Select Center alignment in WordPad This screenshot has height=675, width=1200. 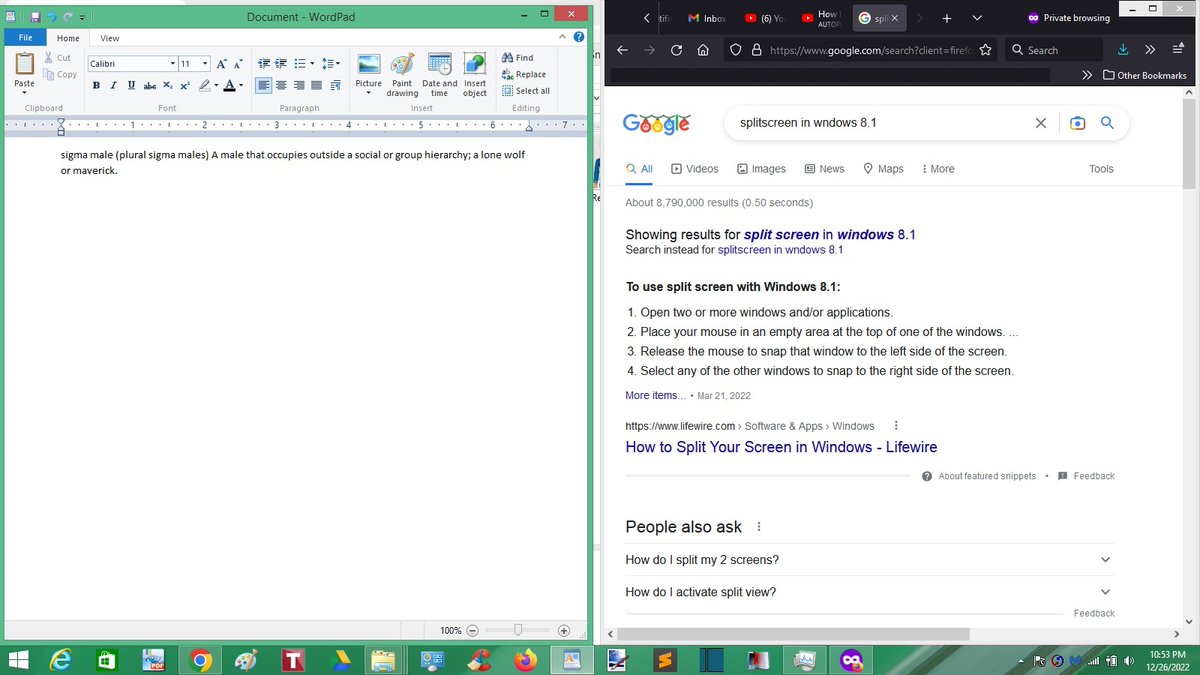[x=282, y=86]
